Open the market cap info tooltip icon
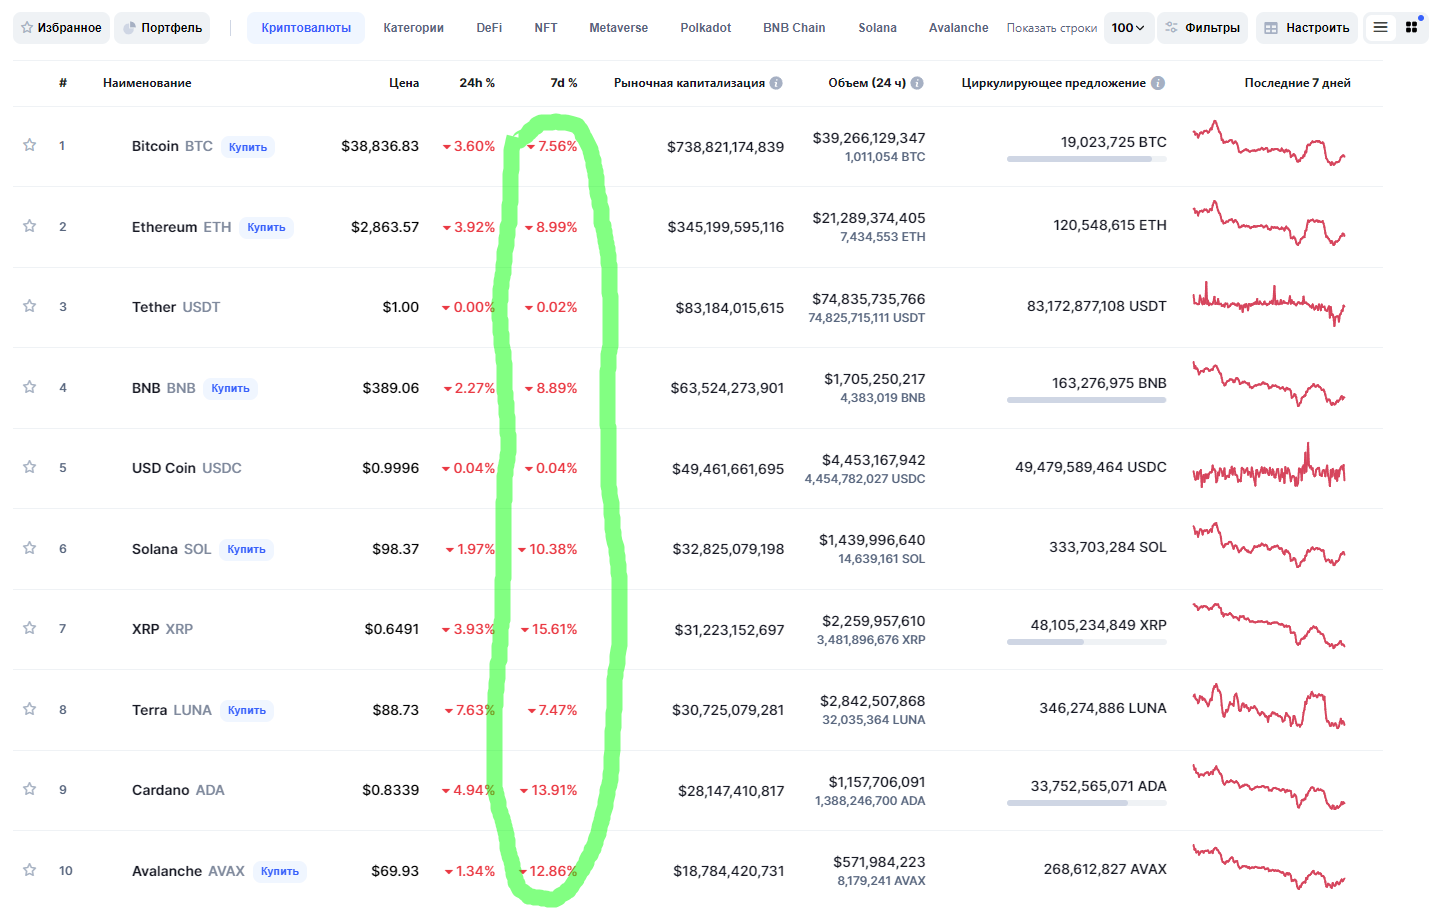The image size is (1432, 910). point(776,83)
